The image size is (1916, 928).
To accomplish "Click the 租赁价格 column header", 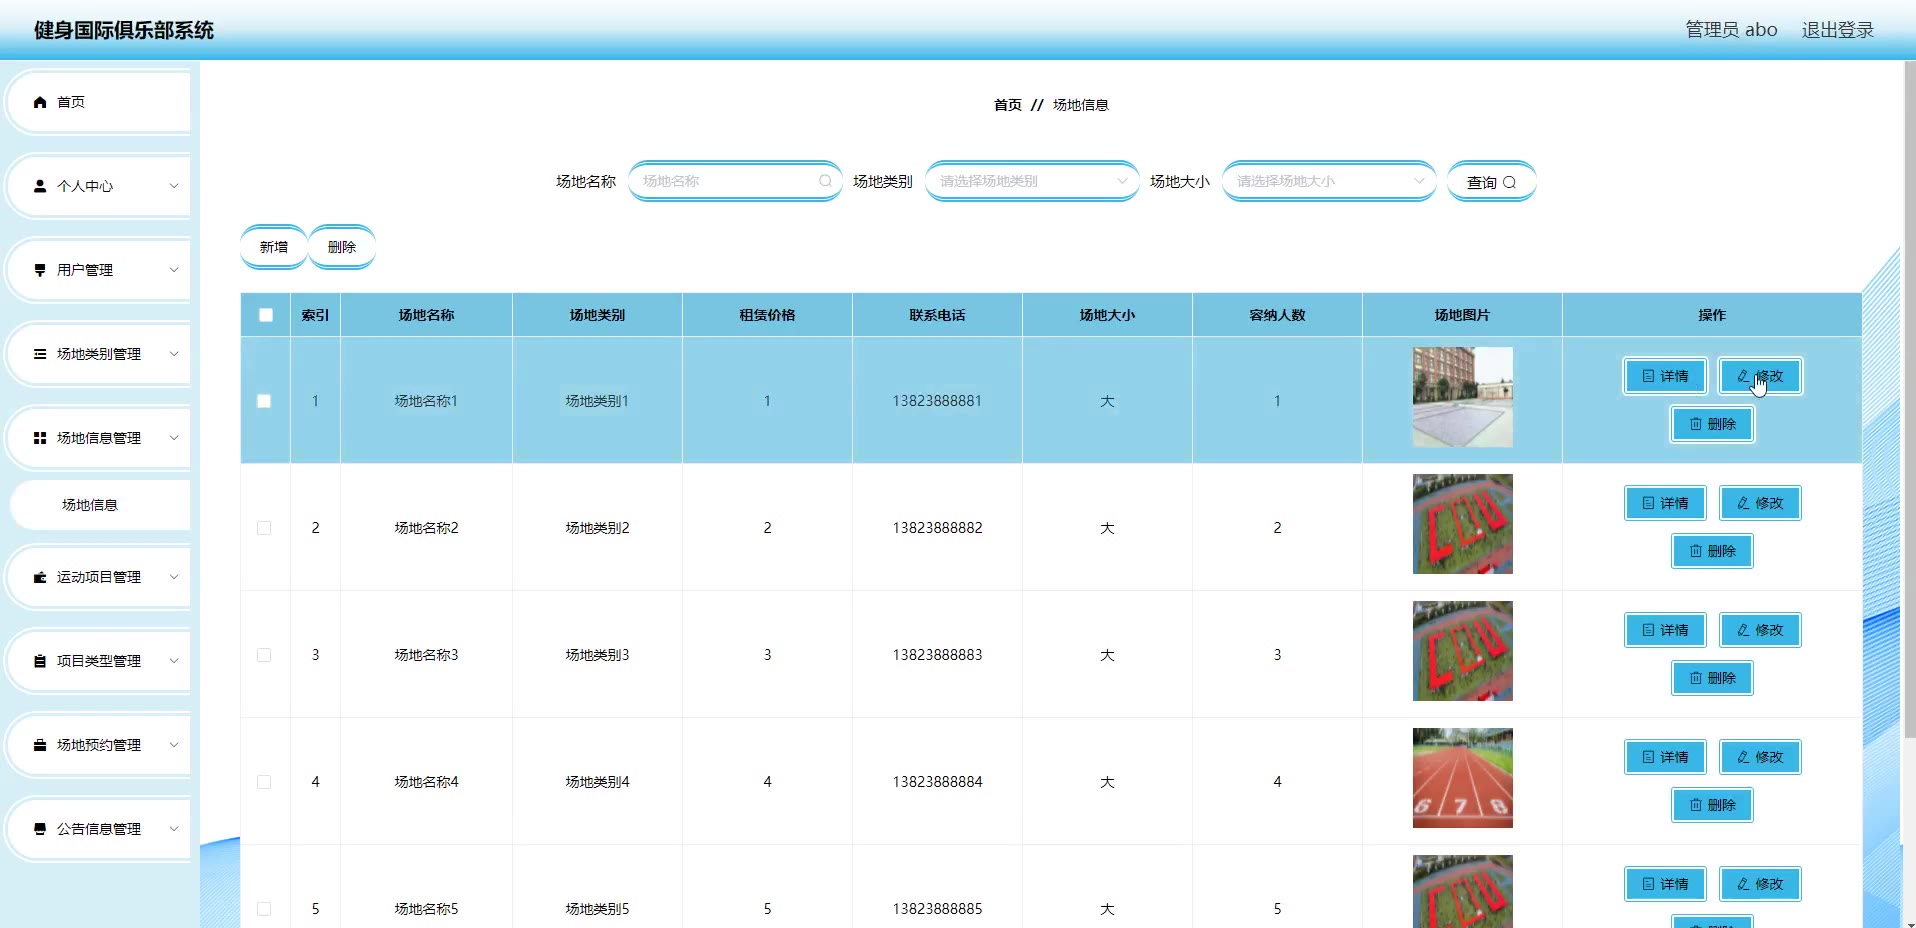I will click(767, 315).
